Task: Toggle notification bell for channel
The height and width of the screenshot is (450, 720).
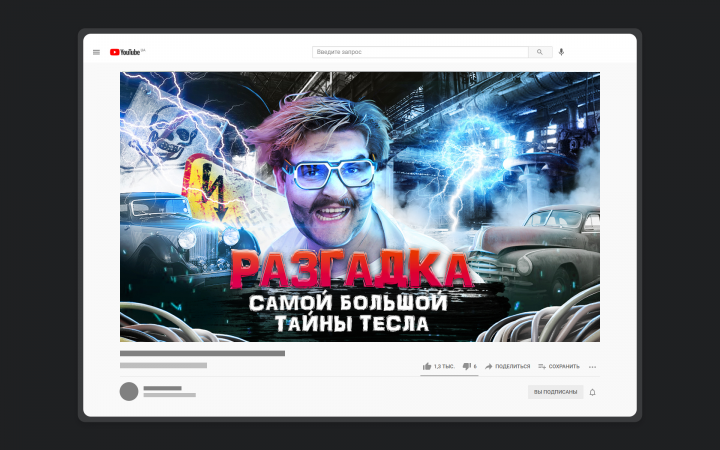Action: [x=592, y=392]
